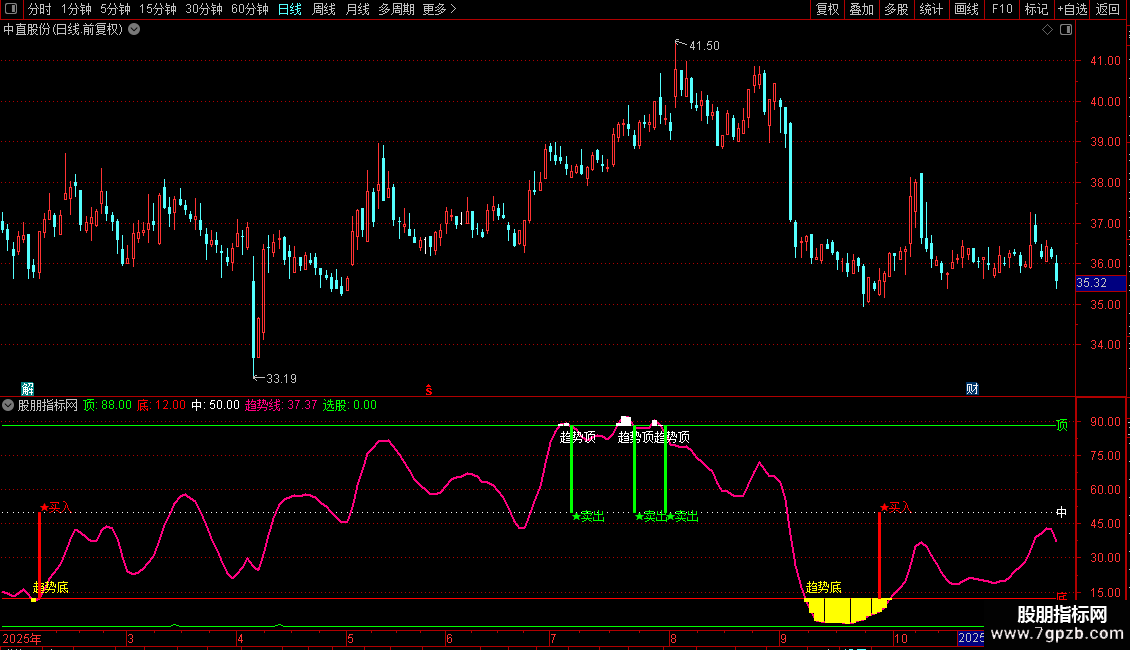Click the 底: 12.00 indicator value
This screenshot has height=650, width=1130.
(x=161, y=405)
